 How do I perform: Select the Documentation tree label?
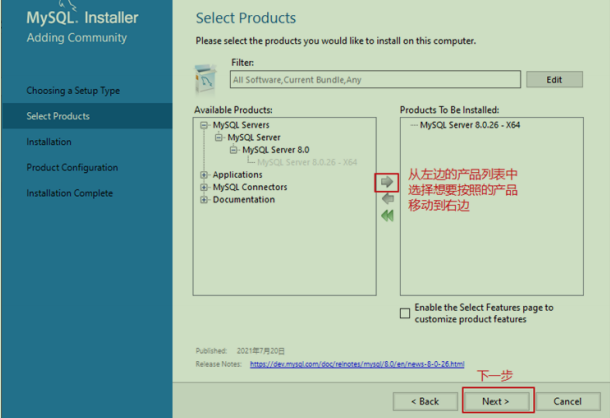click(x=244, y=200)
